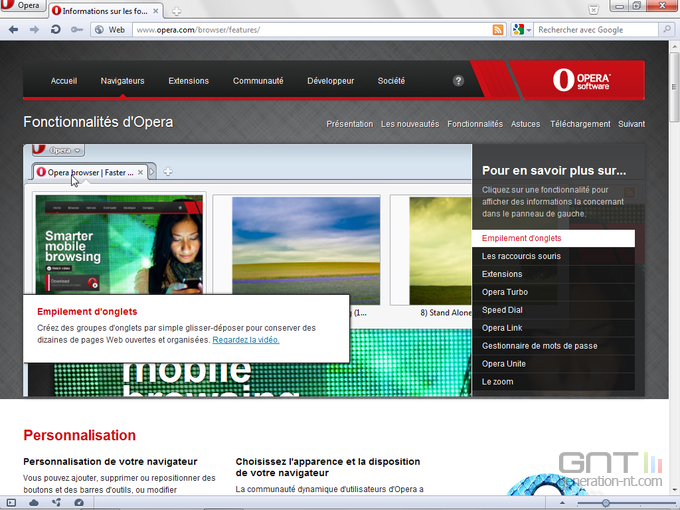The height and width of the screenshot is (510, 680).
Task: Toggle the Opera Turbo speedometer icon
Action: point(79,503)
